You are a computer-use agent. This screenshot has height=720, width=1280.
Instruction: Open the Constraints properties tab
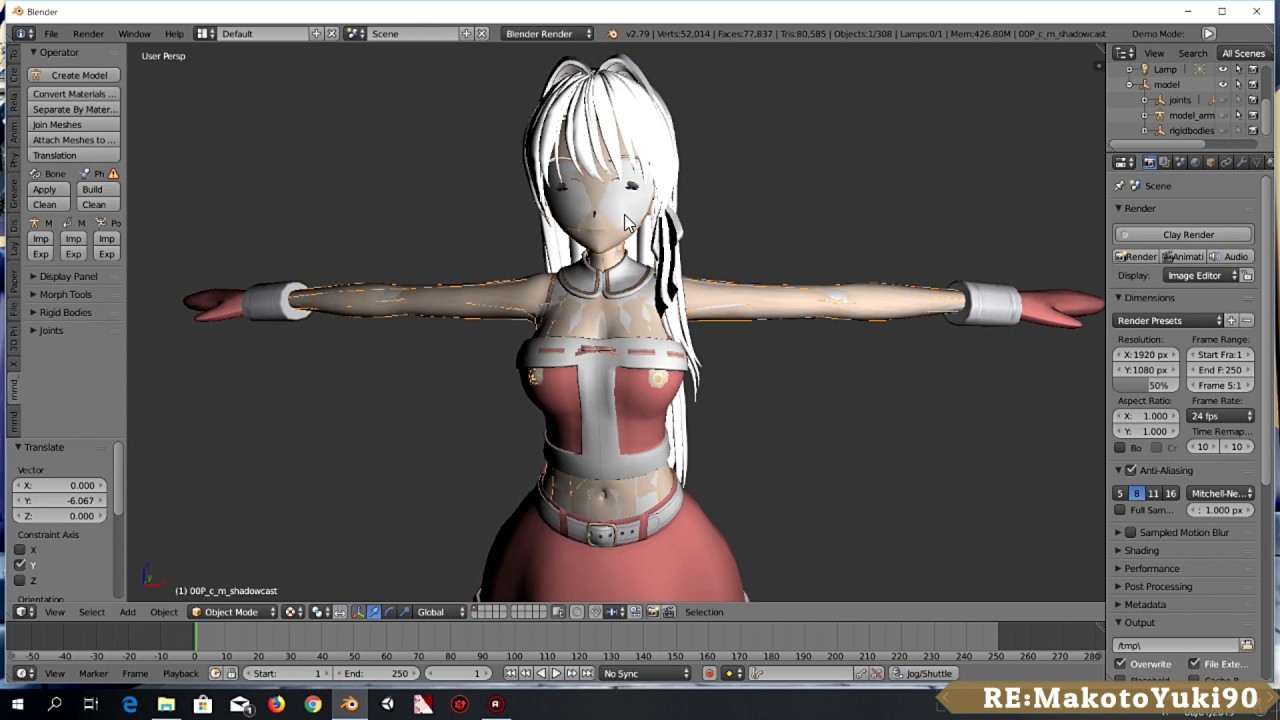(1226, 162)
